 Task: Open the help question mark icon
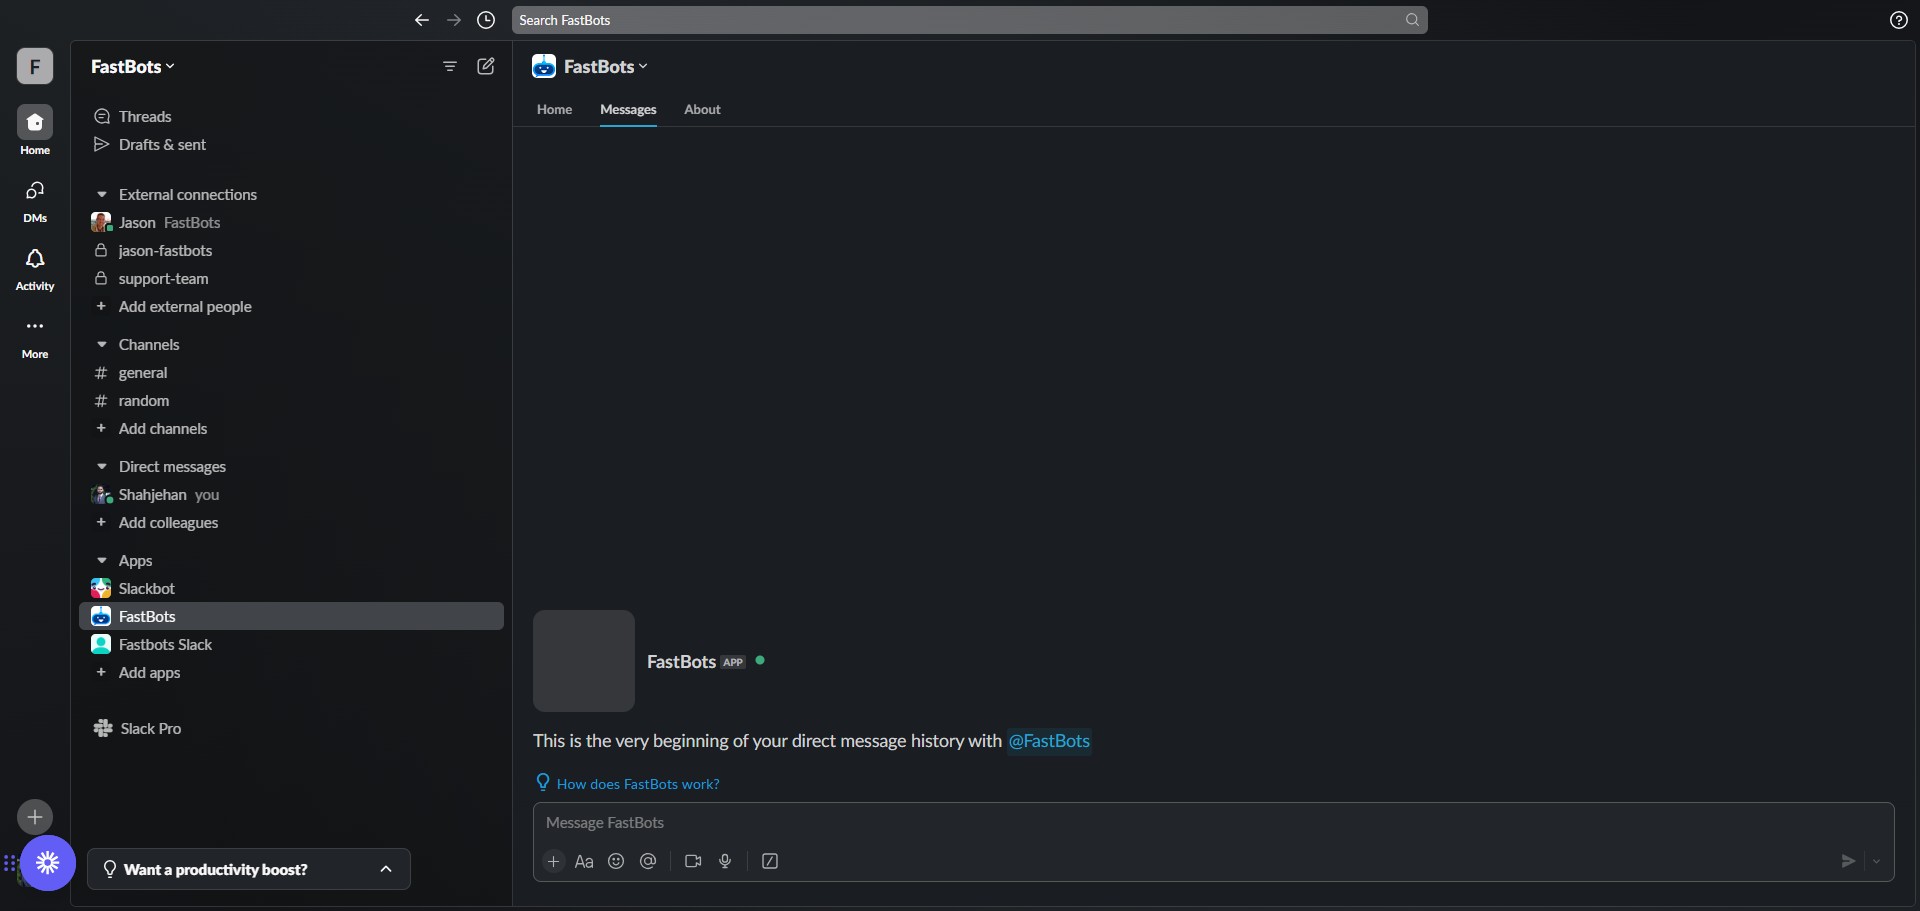[x=1899, y=20]
